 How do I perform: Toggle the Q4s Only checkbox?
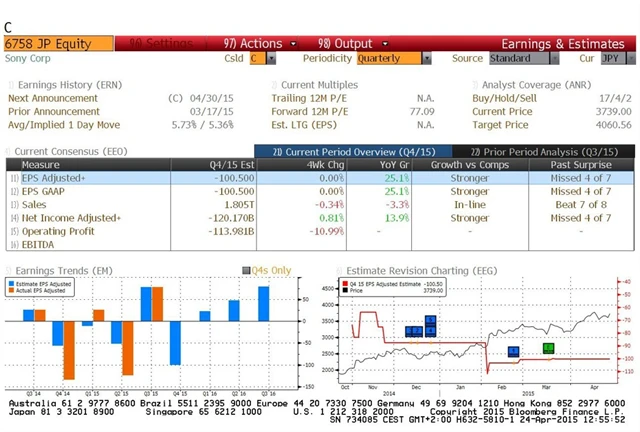click(x=245, y=270)
